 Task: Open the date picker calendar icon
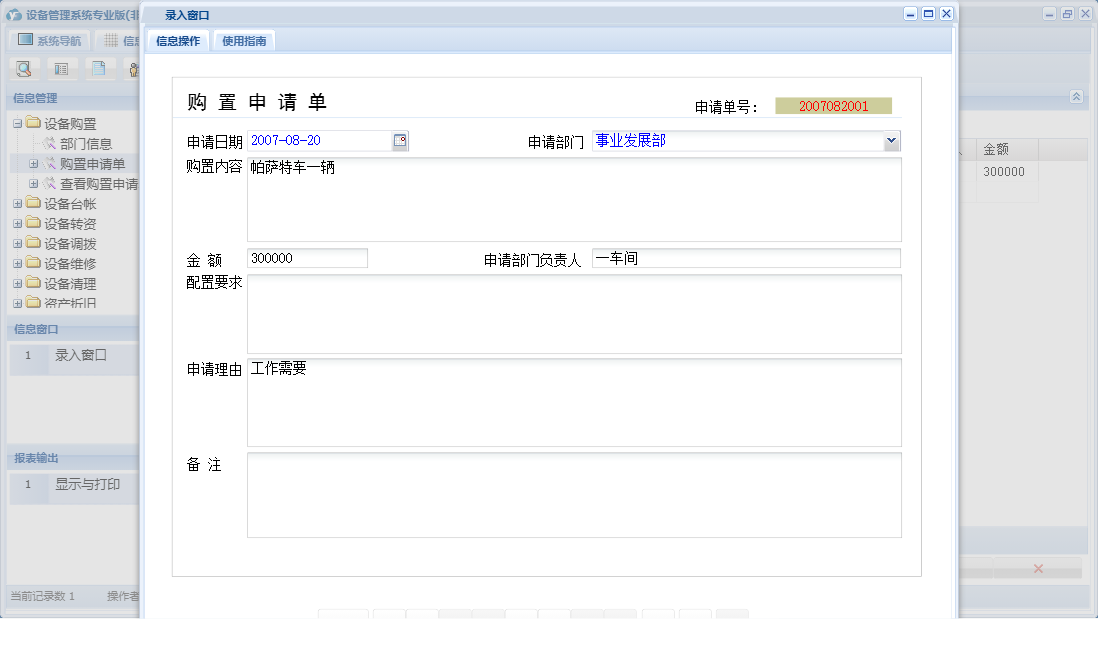pos(400,141)
